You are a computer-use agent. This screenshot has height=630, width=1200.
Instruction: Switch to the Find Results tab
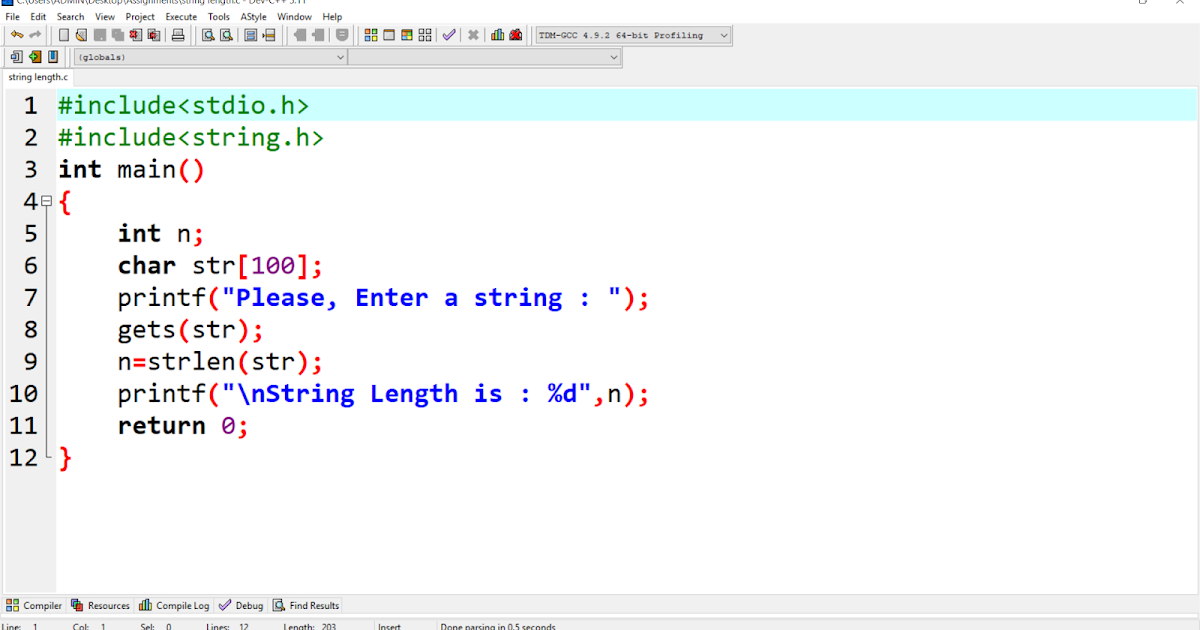[306, 605]
